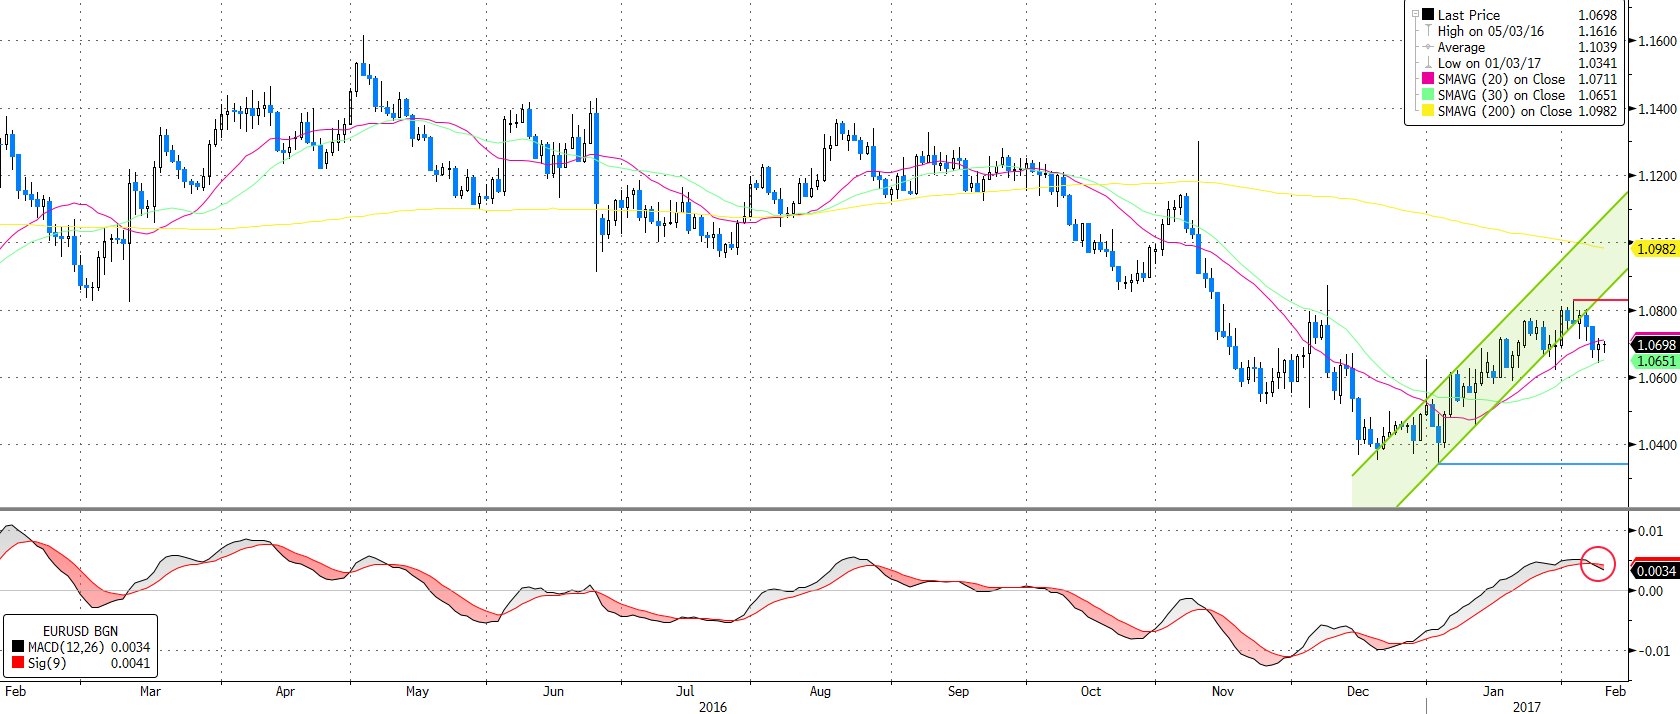The height and width of the screenshot is (714, 1680).
Task: Select the yellow SMAVG (200) swatch
Action: tap(1428, 111)
